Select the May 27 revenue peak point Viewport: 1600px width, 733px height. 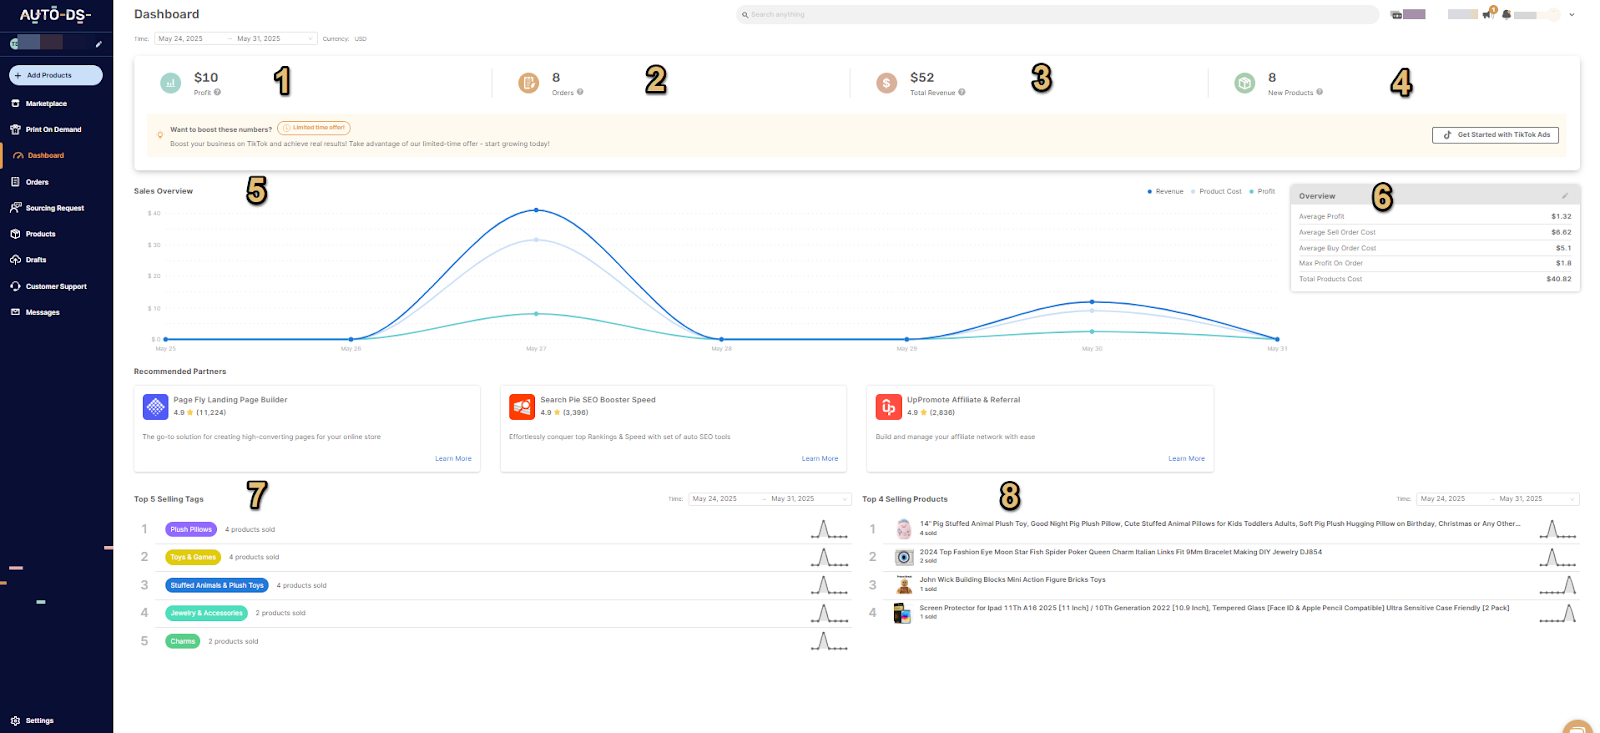[x=536, y=210]
